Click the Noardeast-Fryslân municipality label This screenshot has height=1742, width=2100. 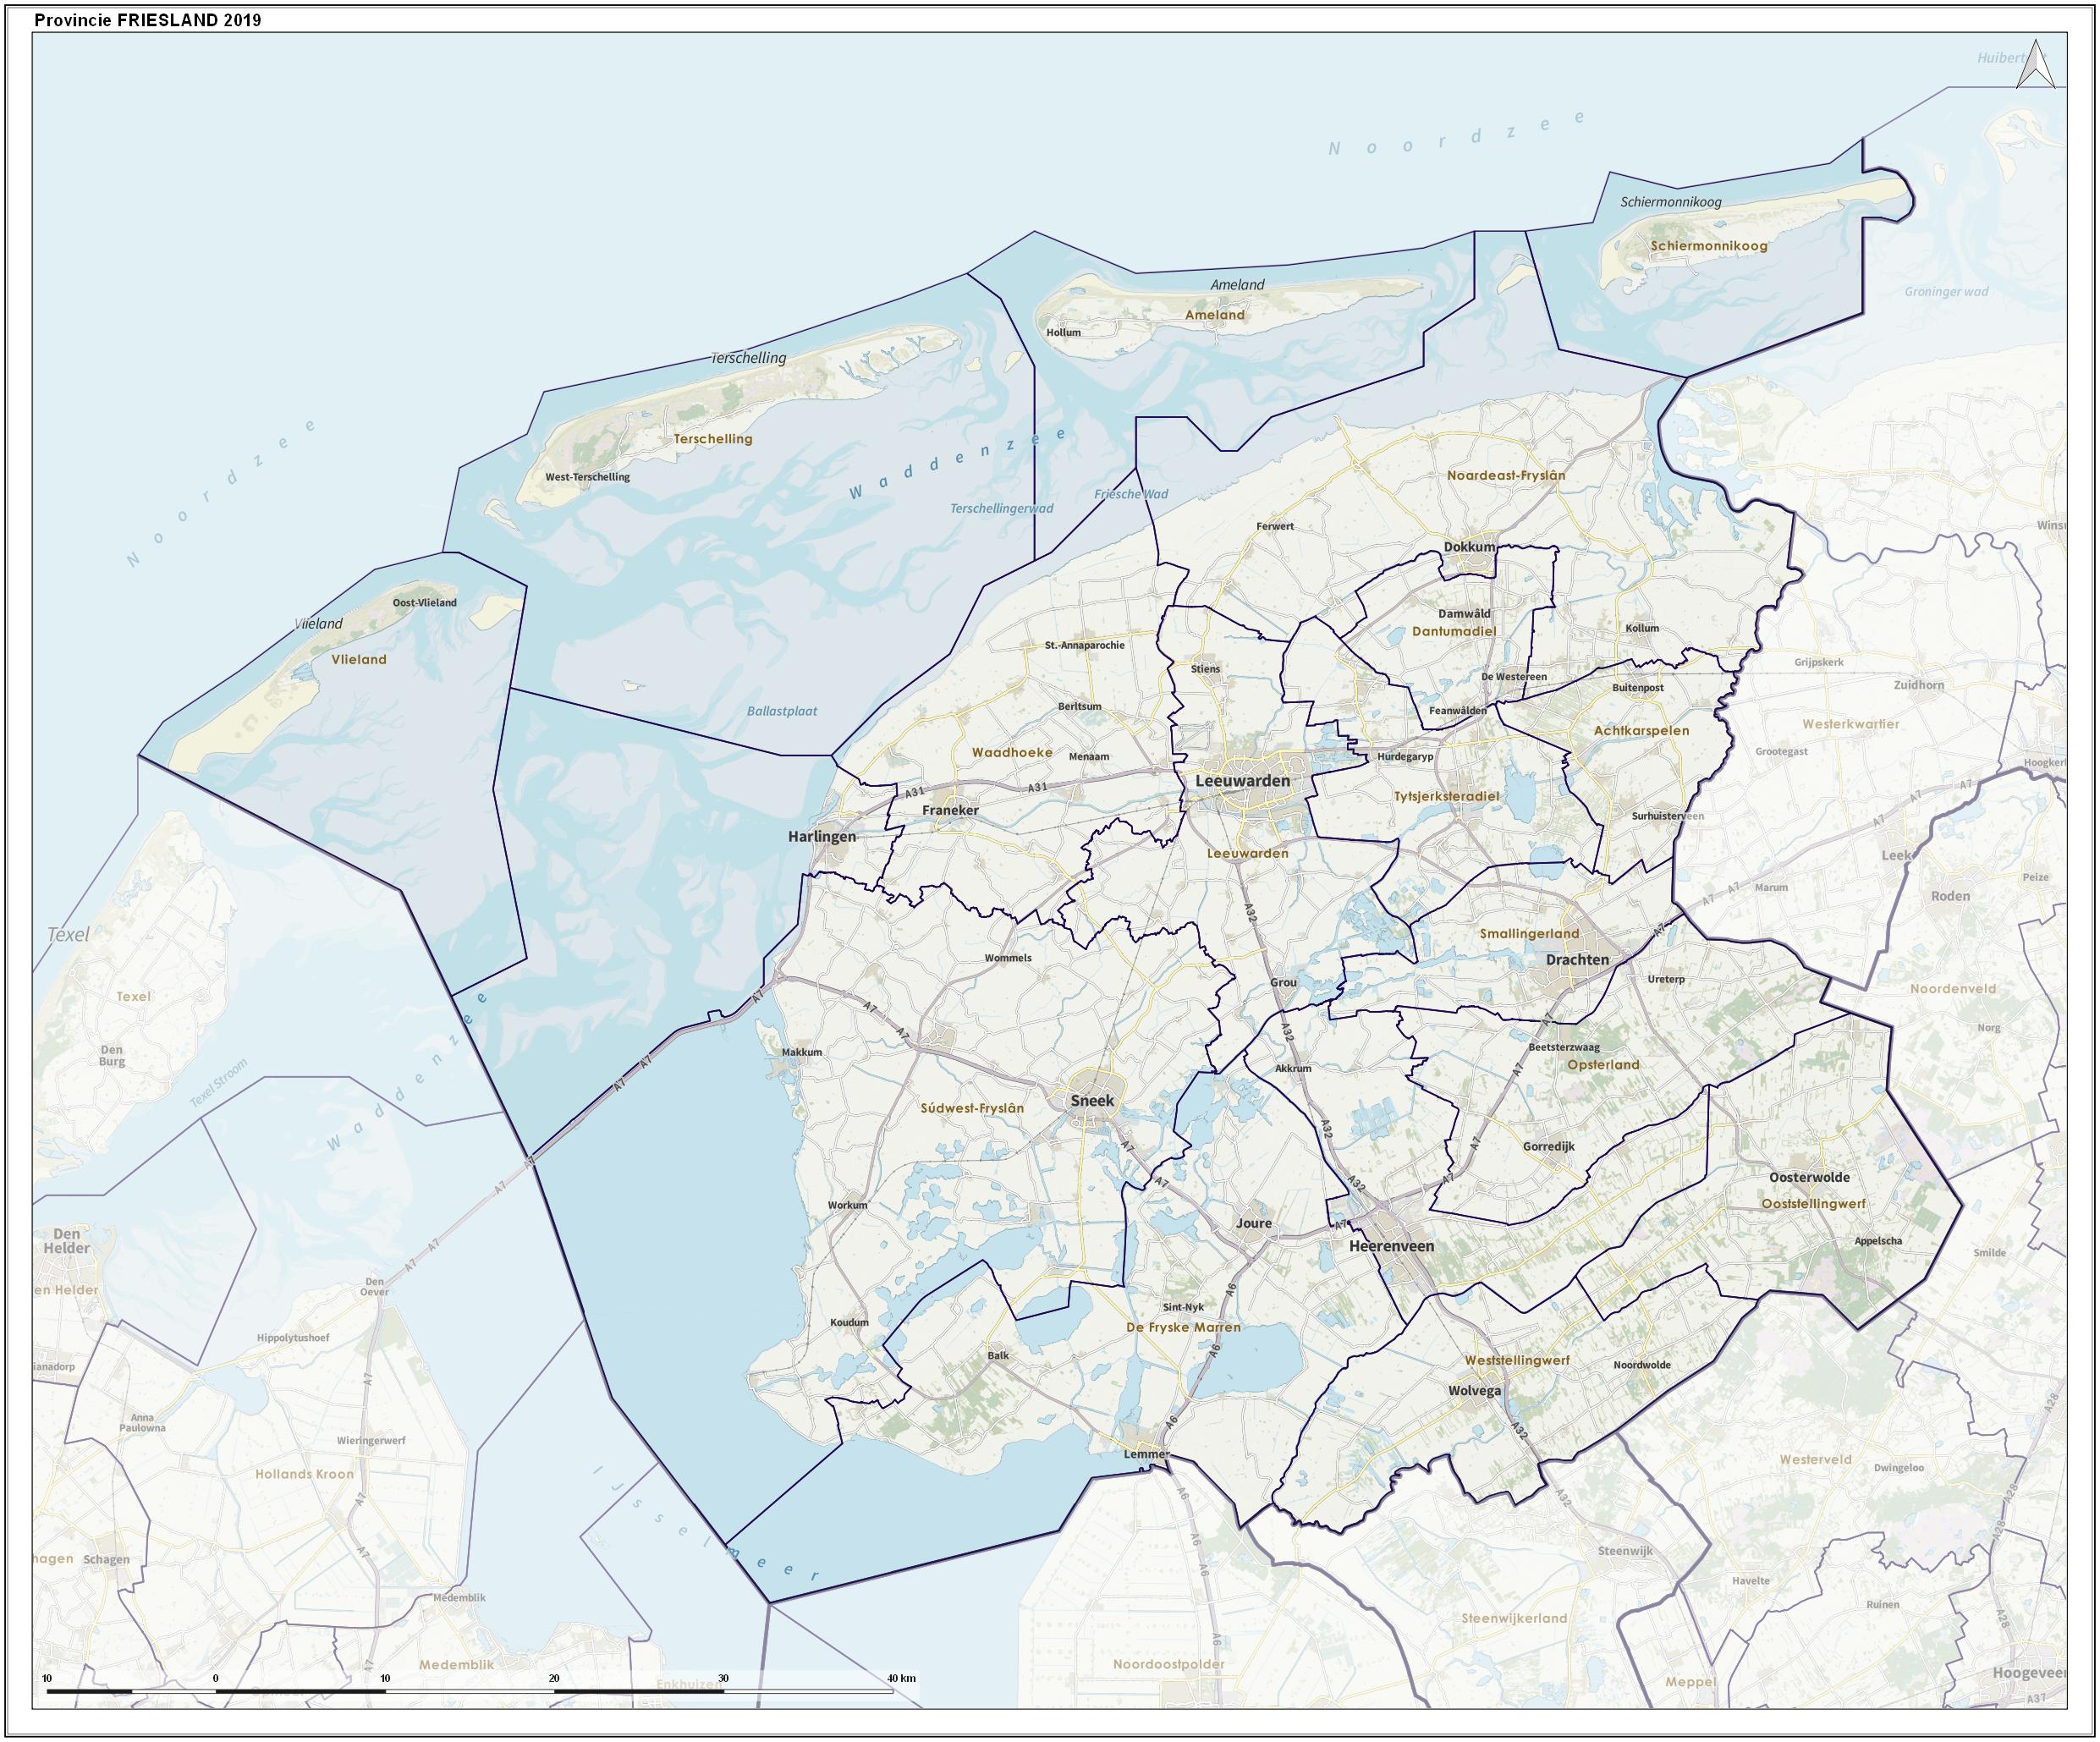pos(1506,475)
